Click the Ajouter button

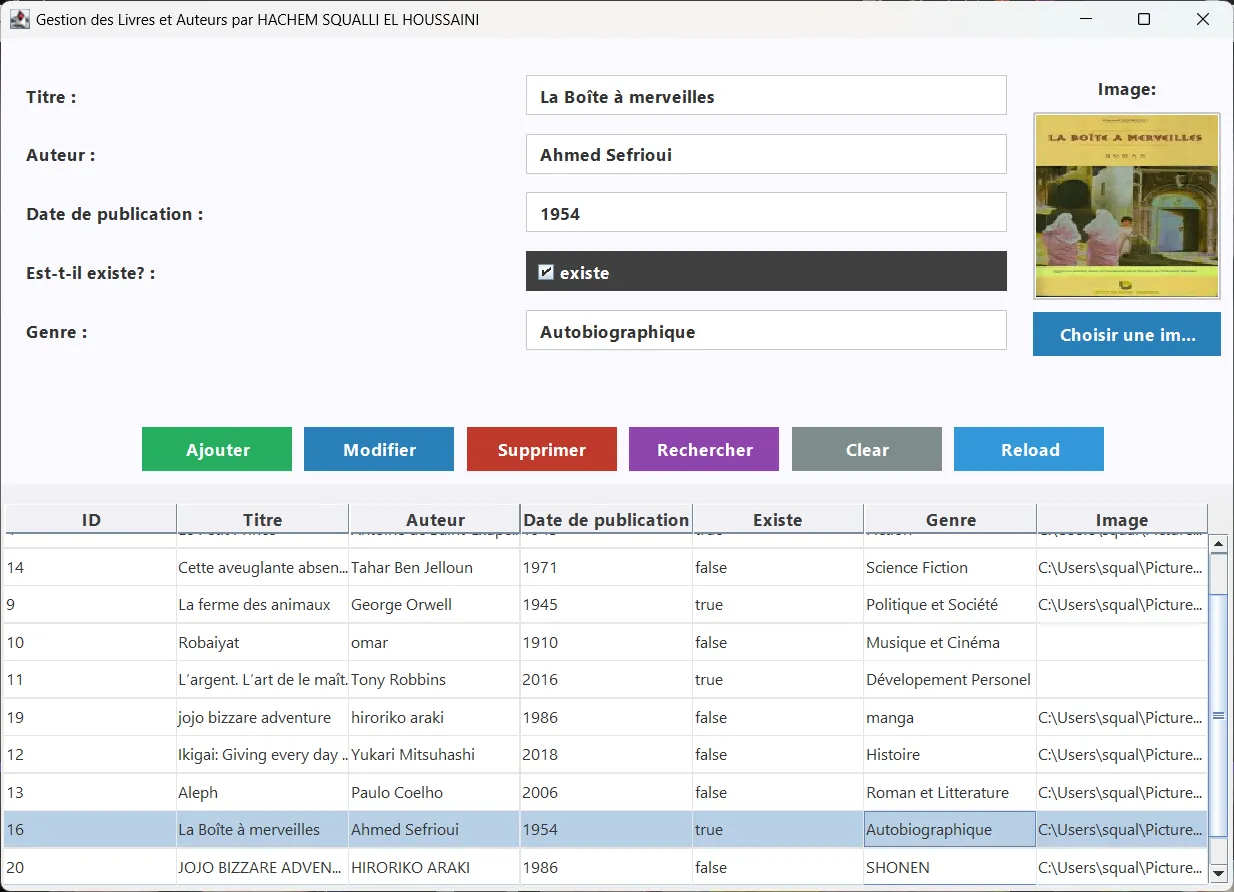pos(216,449)
